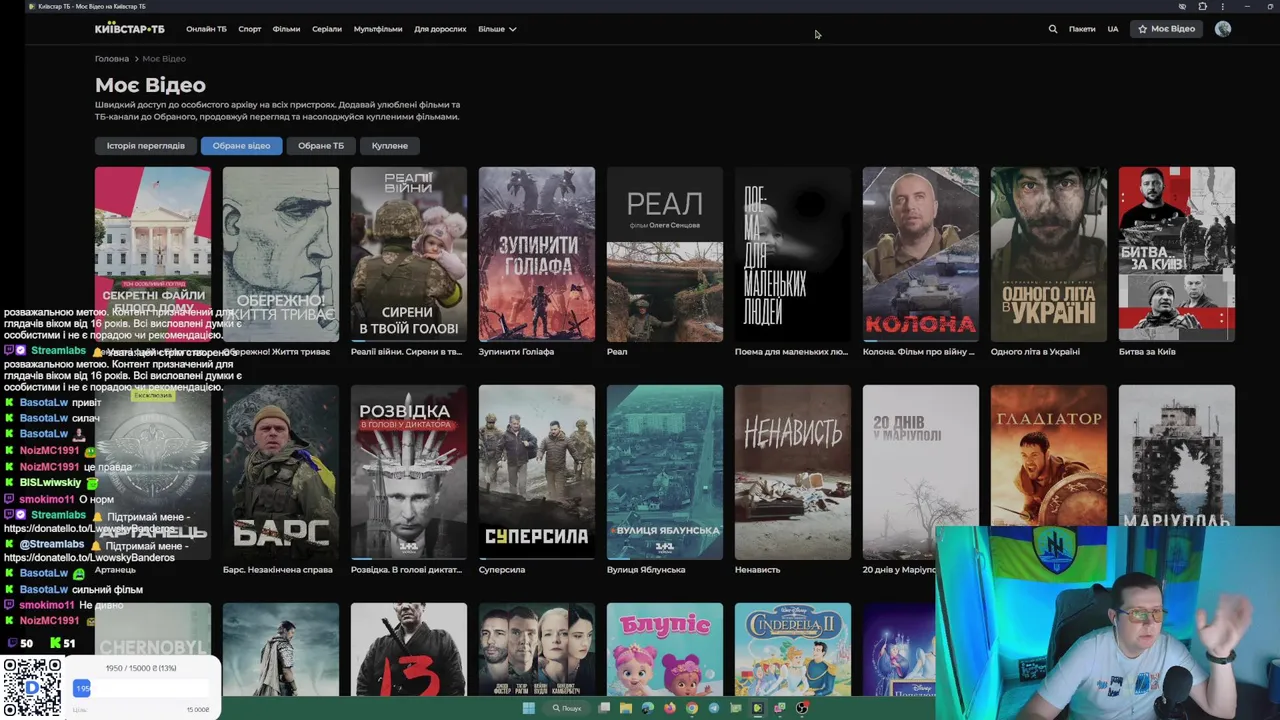Open the Барс film poster
The width and height of the screenshot is (1280, 720).
point(281,472)
